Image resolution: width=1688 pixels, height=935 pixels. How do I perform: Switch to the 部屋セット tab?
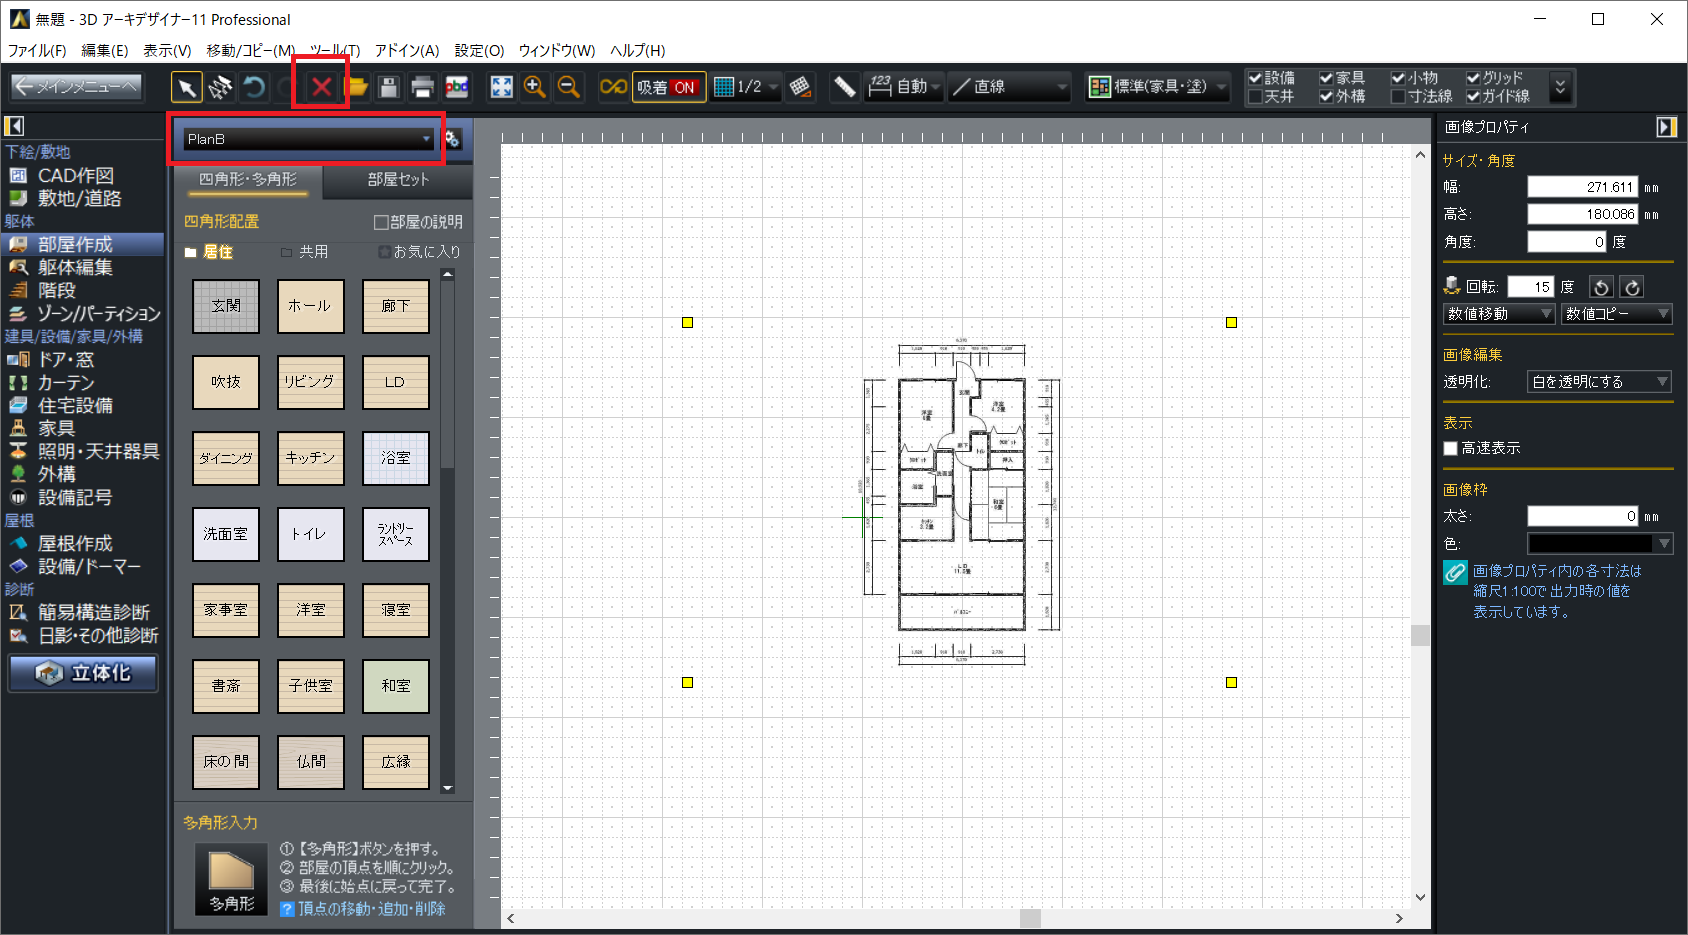click(x=397, y=180)
